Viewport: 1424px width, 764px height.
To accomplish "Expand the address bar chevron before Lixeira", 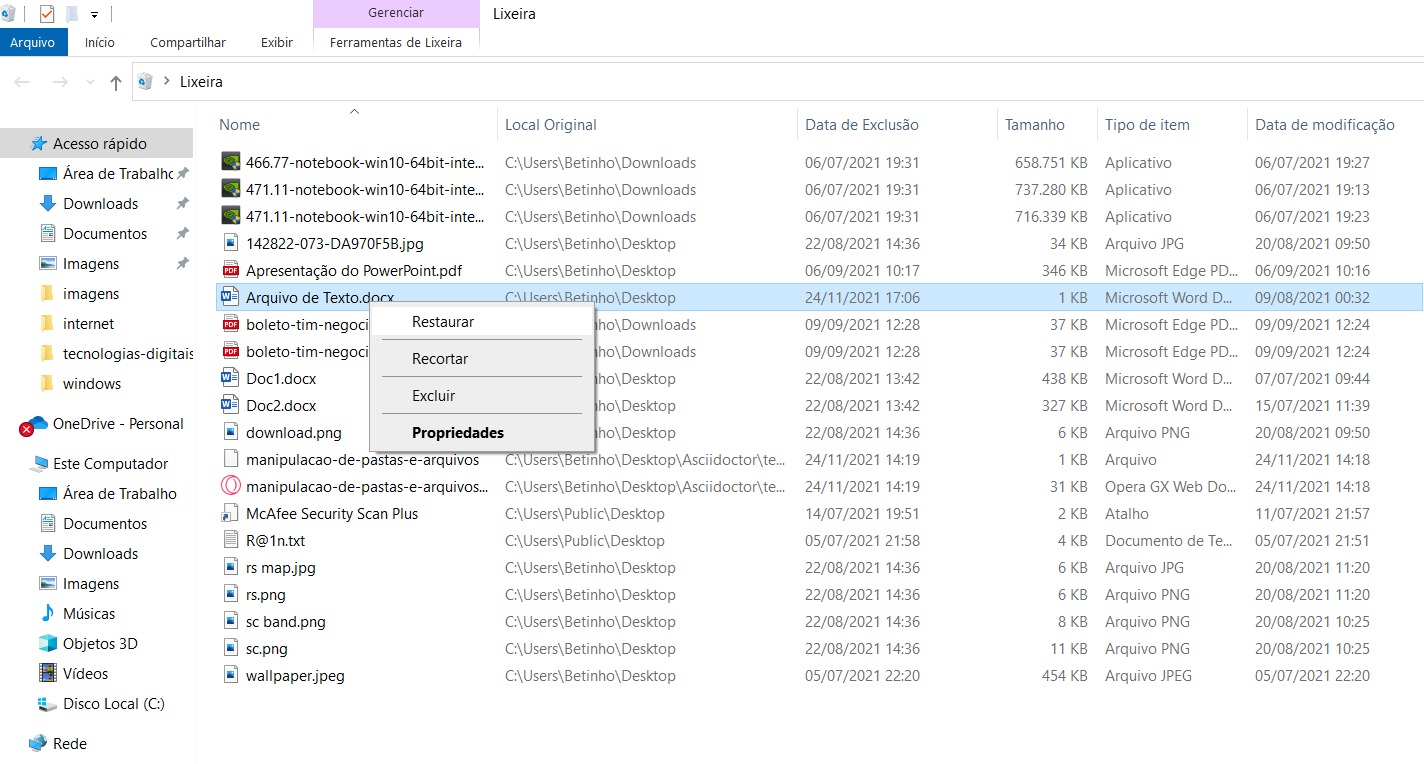I will pyautogui.click(x=166, y=82).
